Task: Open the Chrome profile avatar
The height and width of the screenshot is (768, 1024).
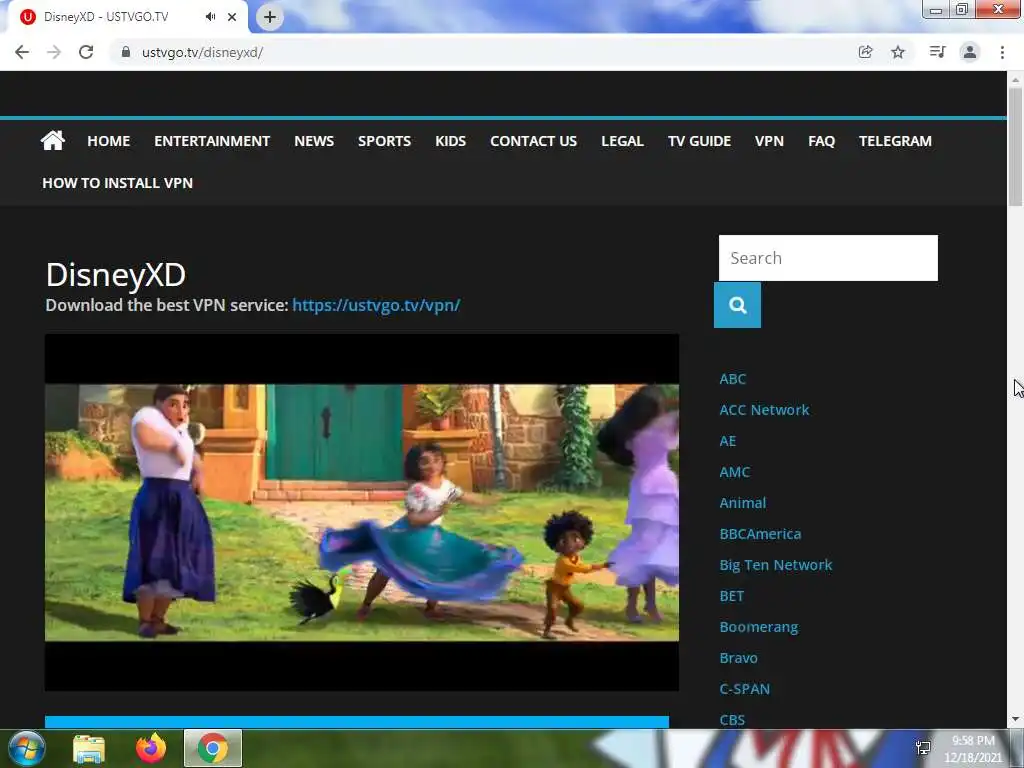Action: (x=970, y=52)
